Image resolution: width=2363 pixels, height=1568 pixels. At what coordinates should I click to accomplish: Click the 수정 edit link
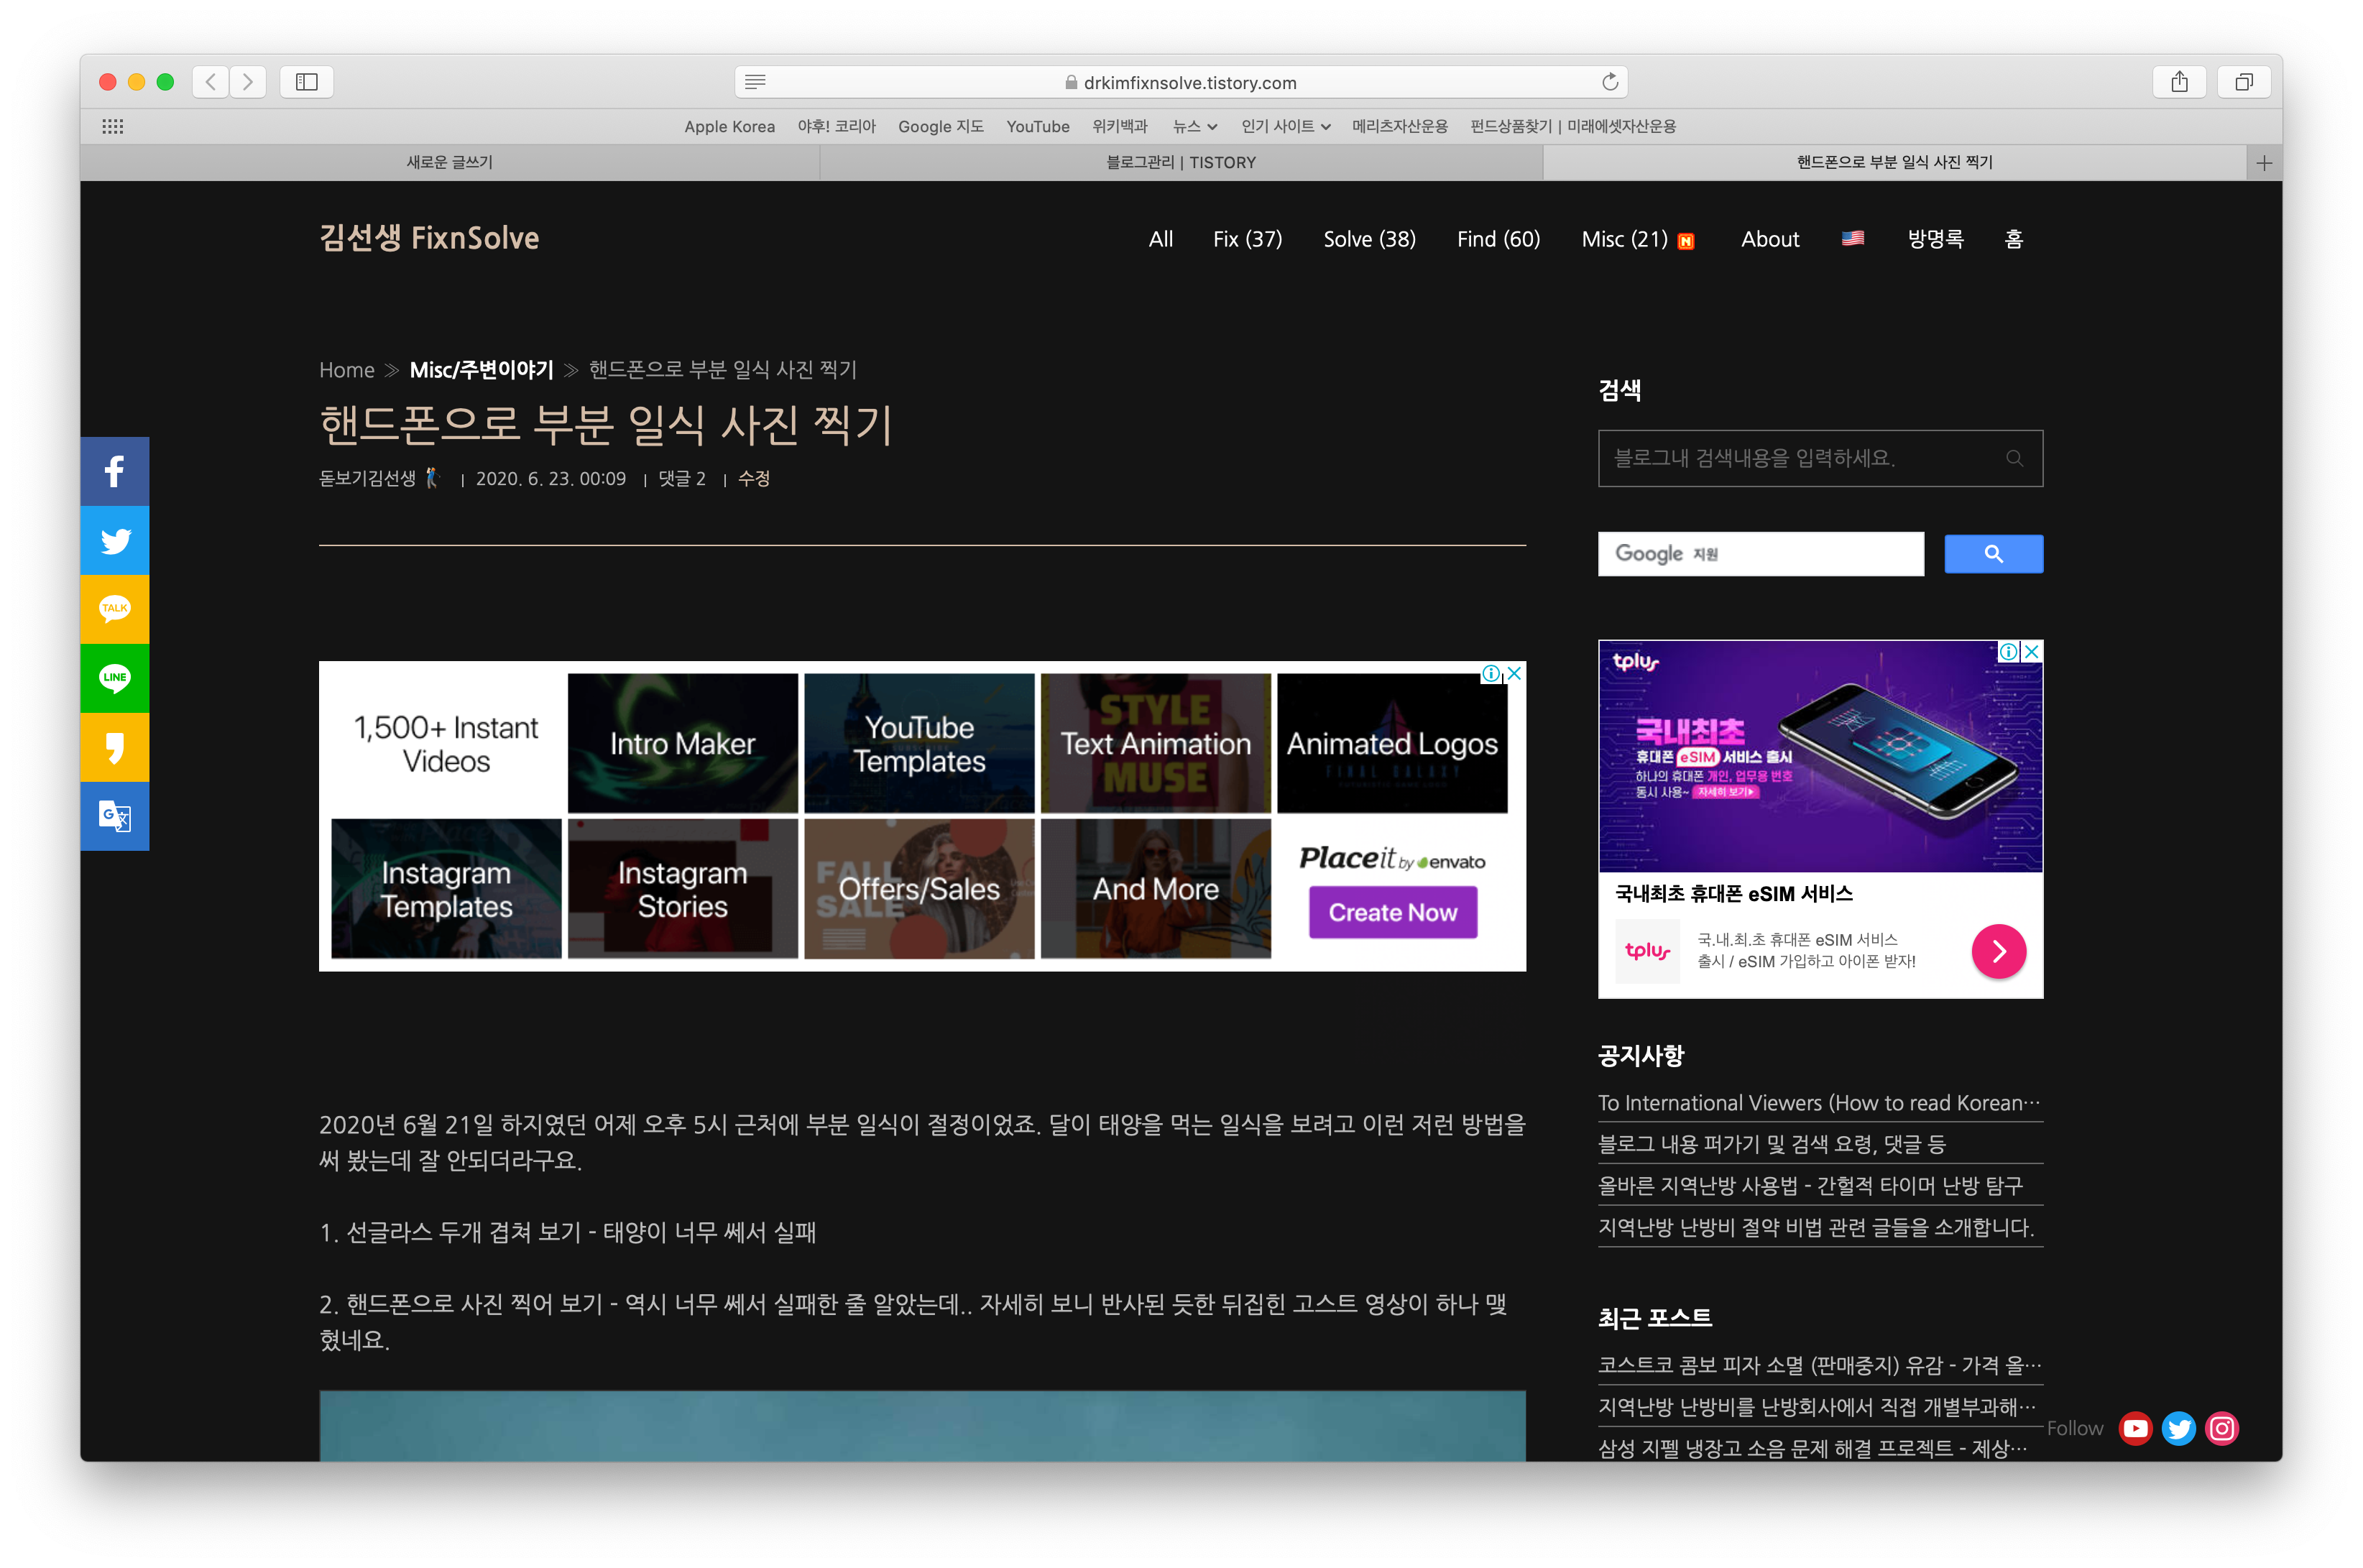pos(753,478)
